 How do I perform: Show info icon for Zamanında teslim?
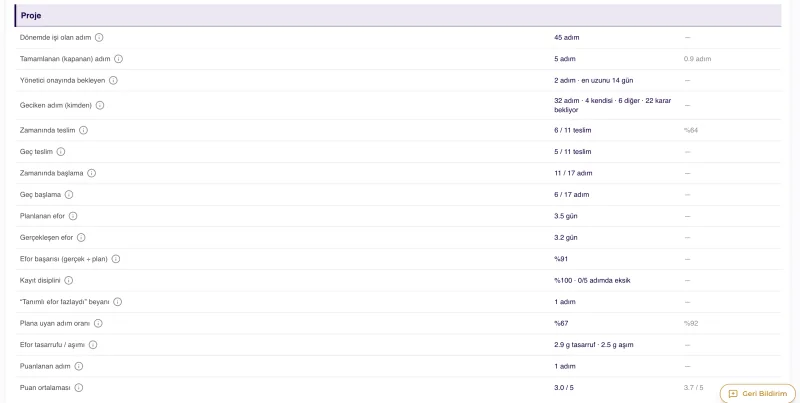83,130
